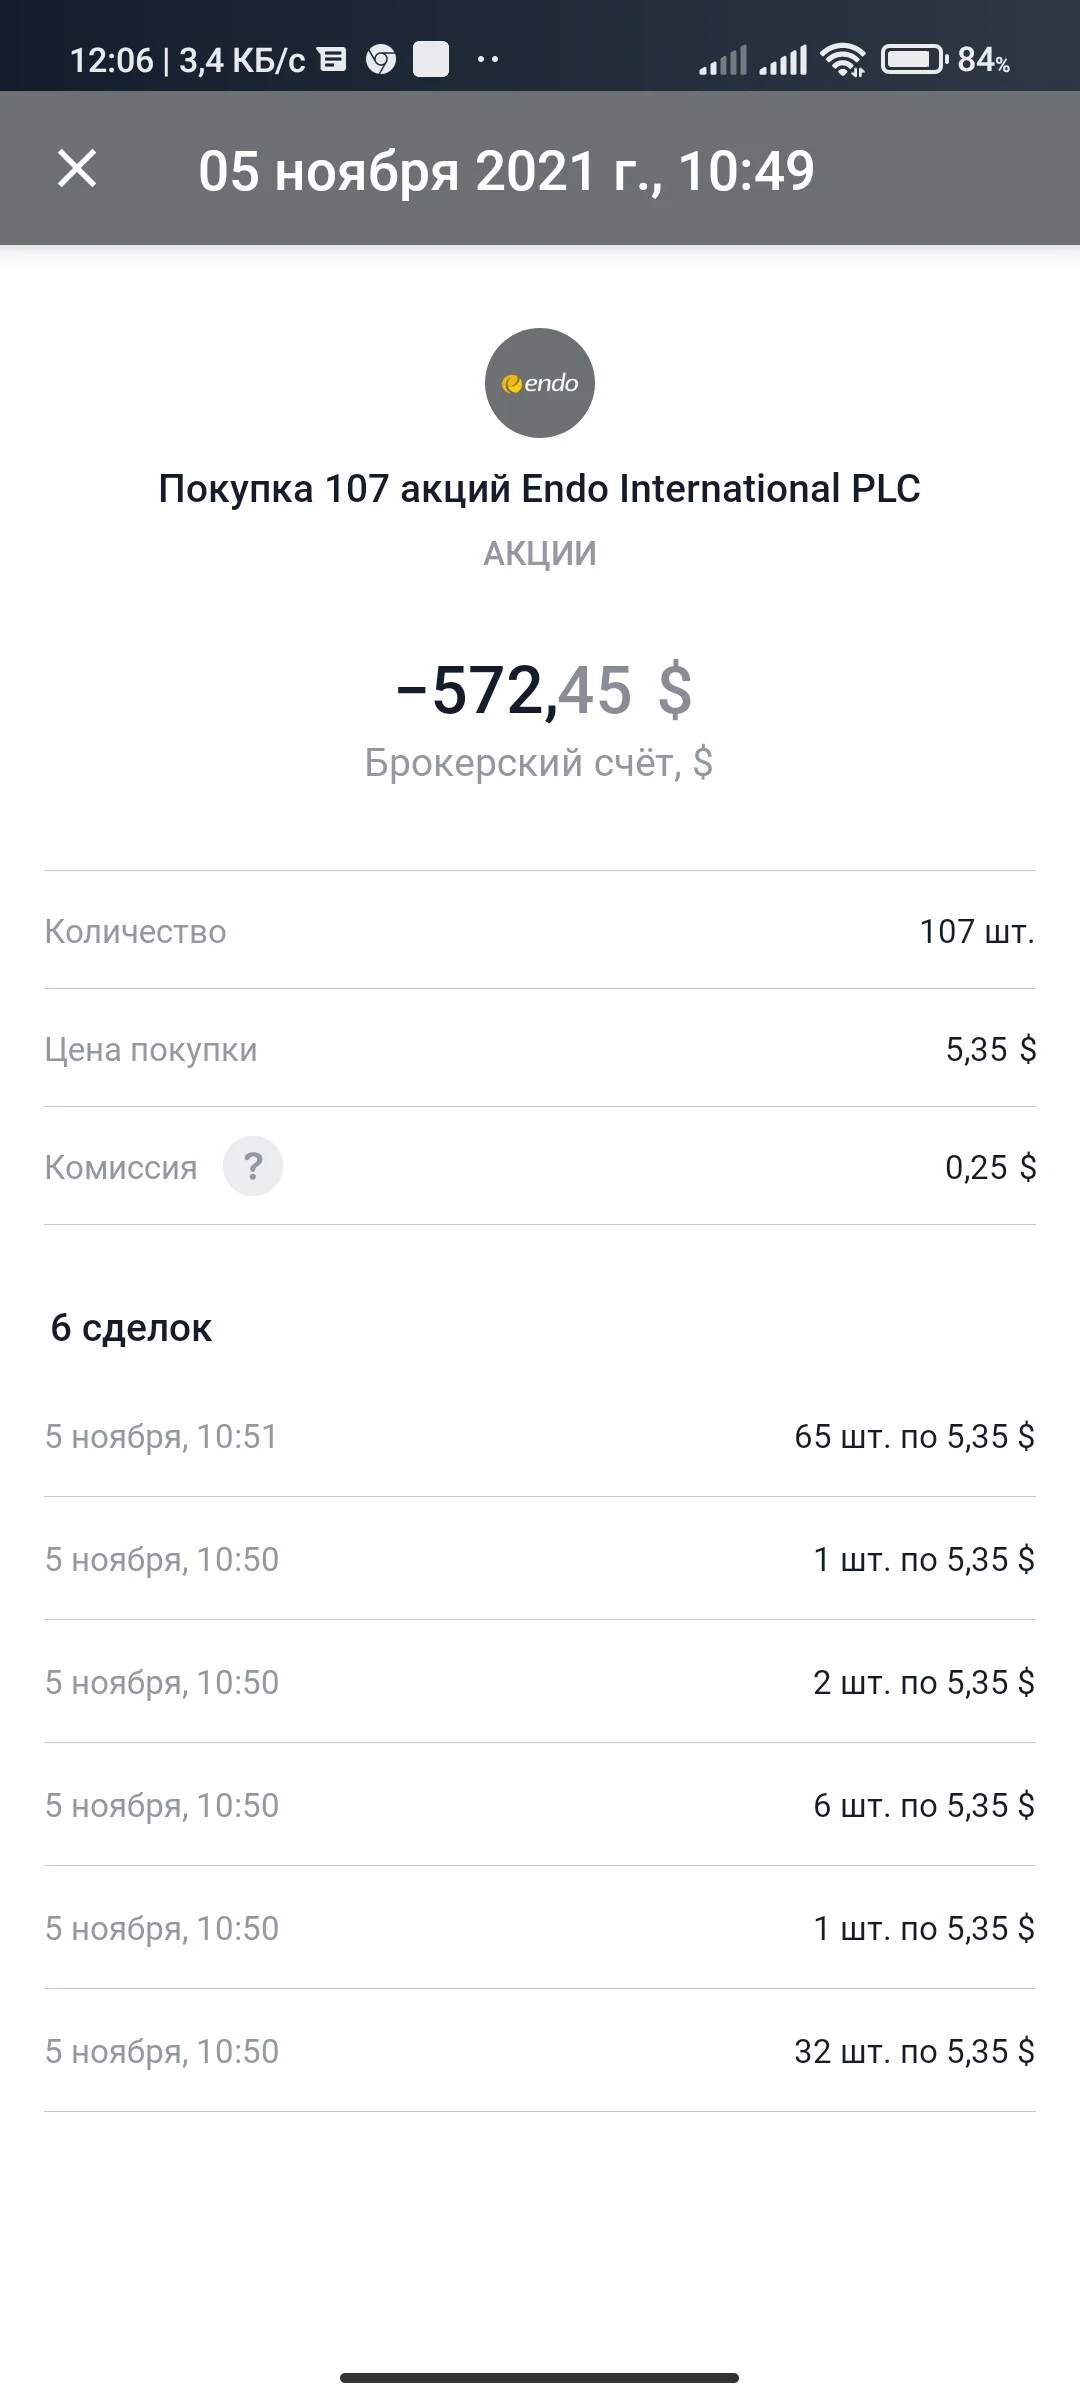Tap the Количество 107 шт. row
The height and width of the screenshot is (2400, 1080).
pos(540,930)
